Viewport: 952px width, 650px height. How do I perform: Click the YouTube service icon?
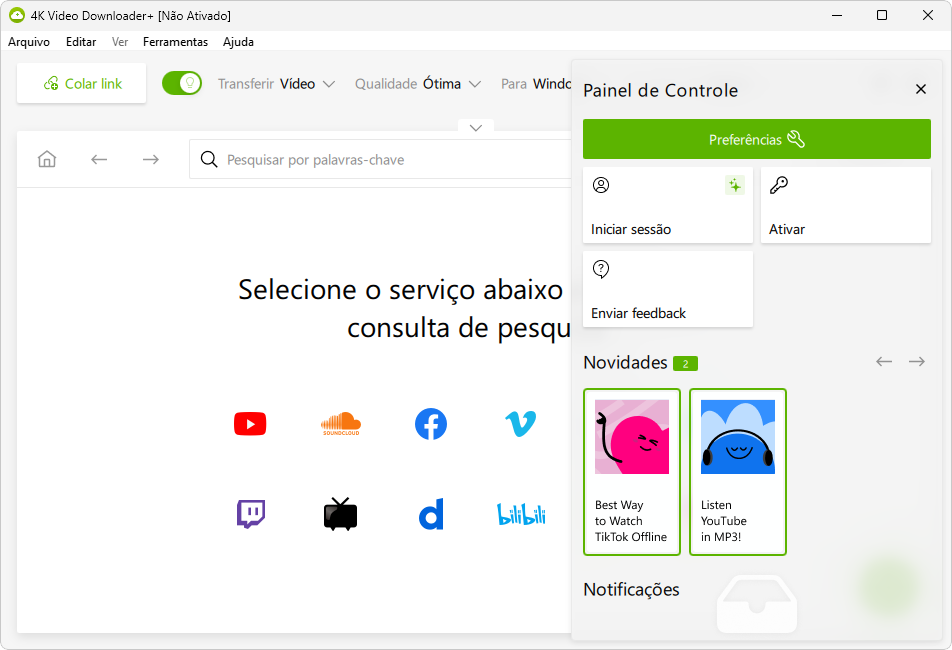point(250,424)
